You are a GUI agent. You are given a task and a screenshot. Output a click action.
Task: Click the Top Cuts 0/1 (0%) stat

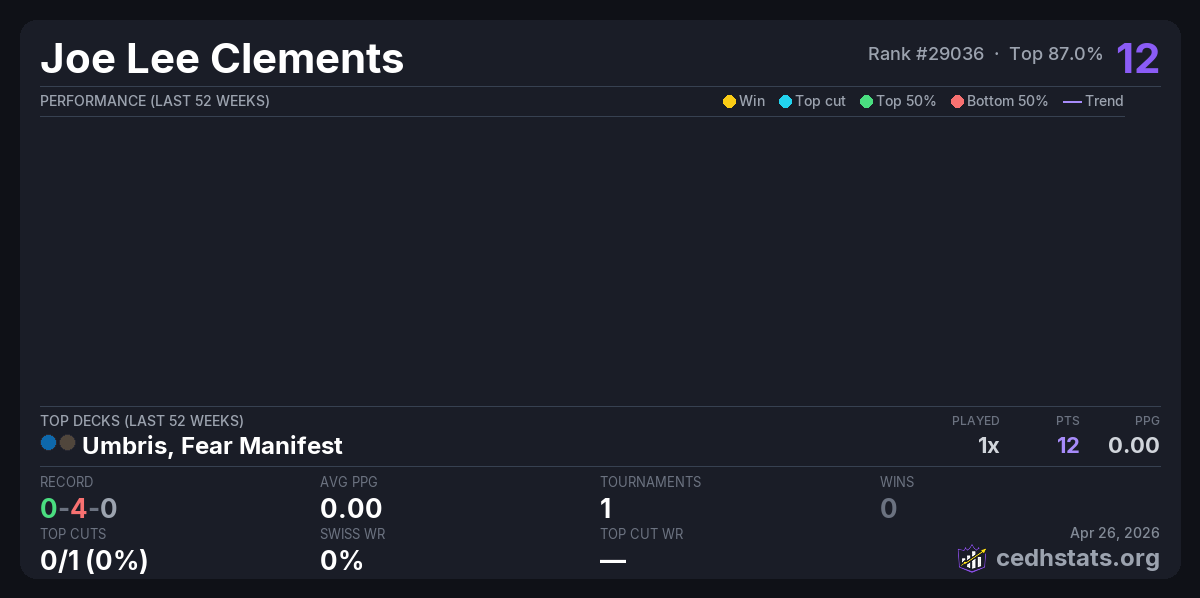click(94, 560)
